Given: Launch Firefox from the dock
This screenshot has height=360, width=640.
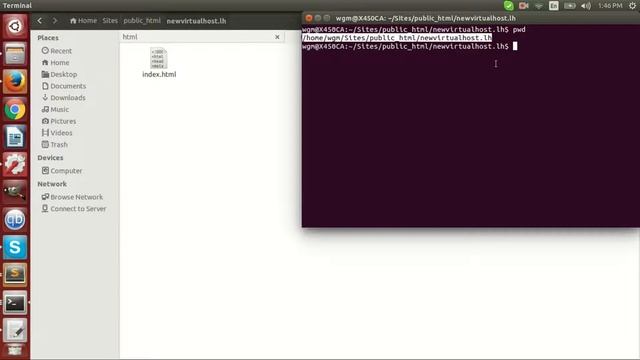Looking at the screenshot, I should [15, 81].
